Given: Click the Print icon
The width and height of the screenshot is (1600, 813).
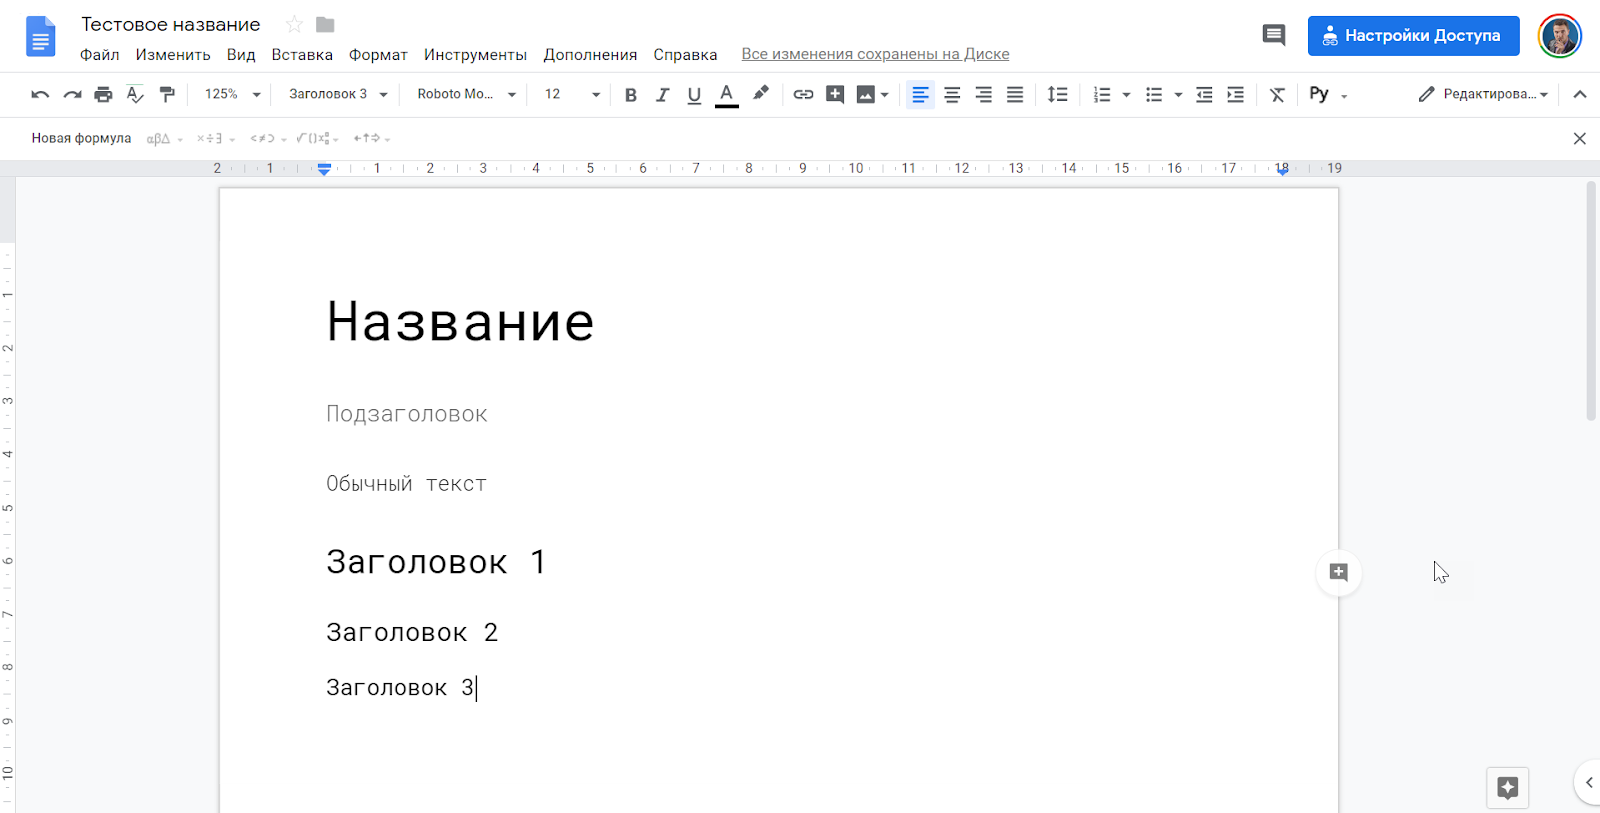Looking at the screenshot, I should [x=103, y=94].
